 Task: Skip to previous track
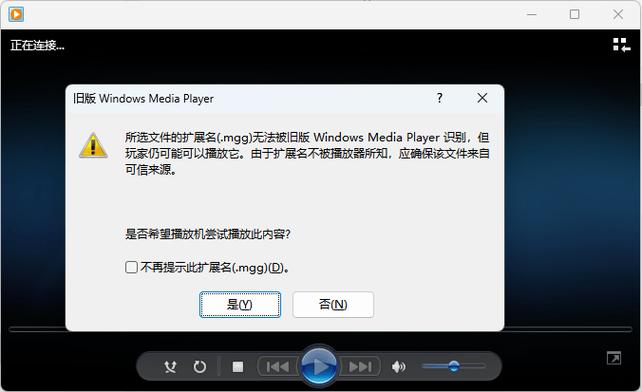coord(278,367)
